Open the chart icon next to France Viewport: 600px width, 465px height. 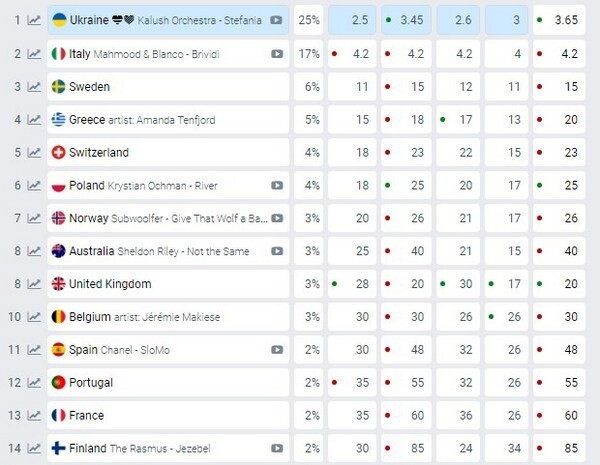click(x=34, y=416)
